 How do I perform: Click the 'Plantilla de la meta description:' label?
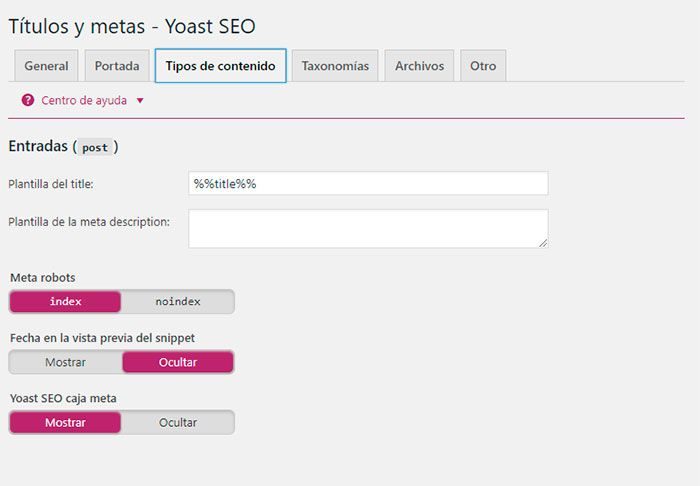[x=89, y=222]
